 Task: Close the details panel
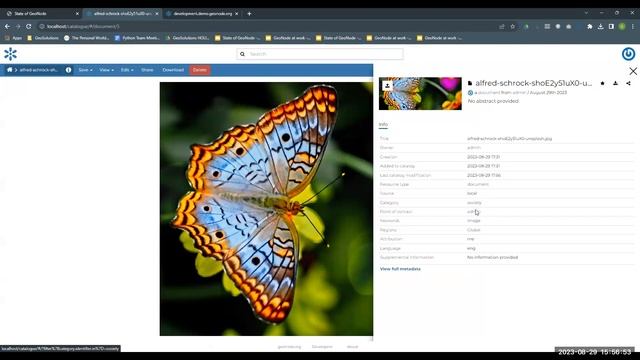[633, 71]
